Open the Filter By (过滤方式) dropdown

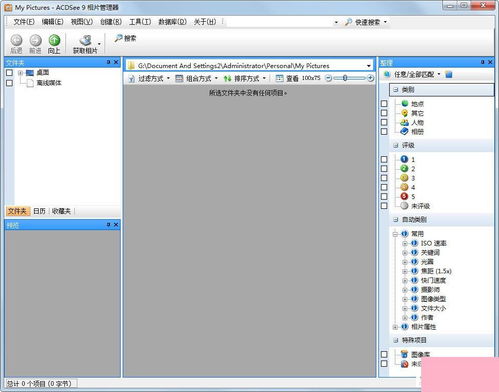(150, 78)
